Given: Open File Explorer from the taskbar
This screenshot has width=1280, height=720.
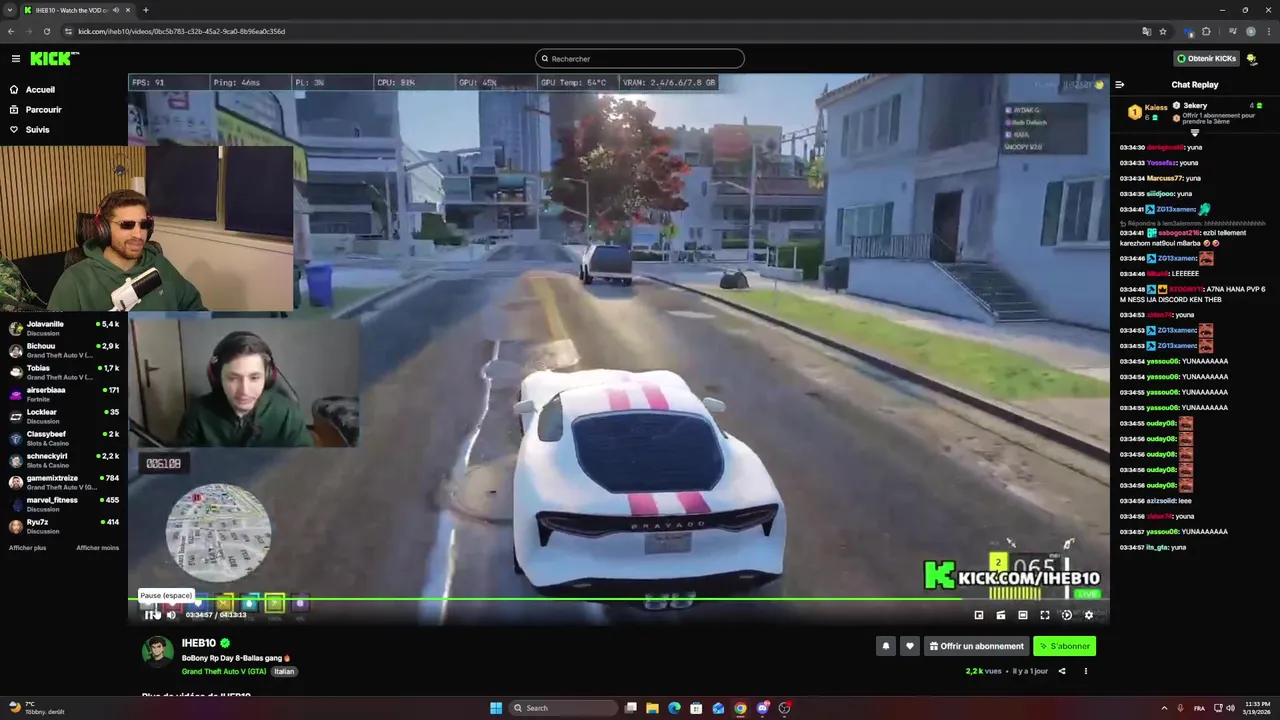Looking at the screenshot, I should click(652, 708).
